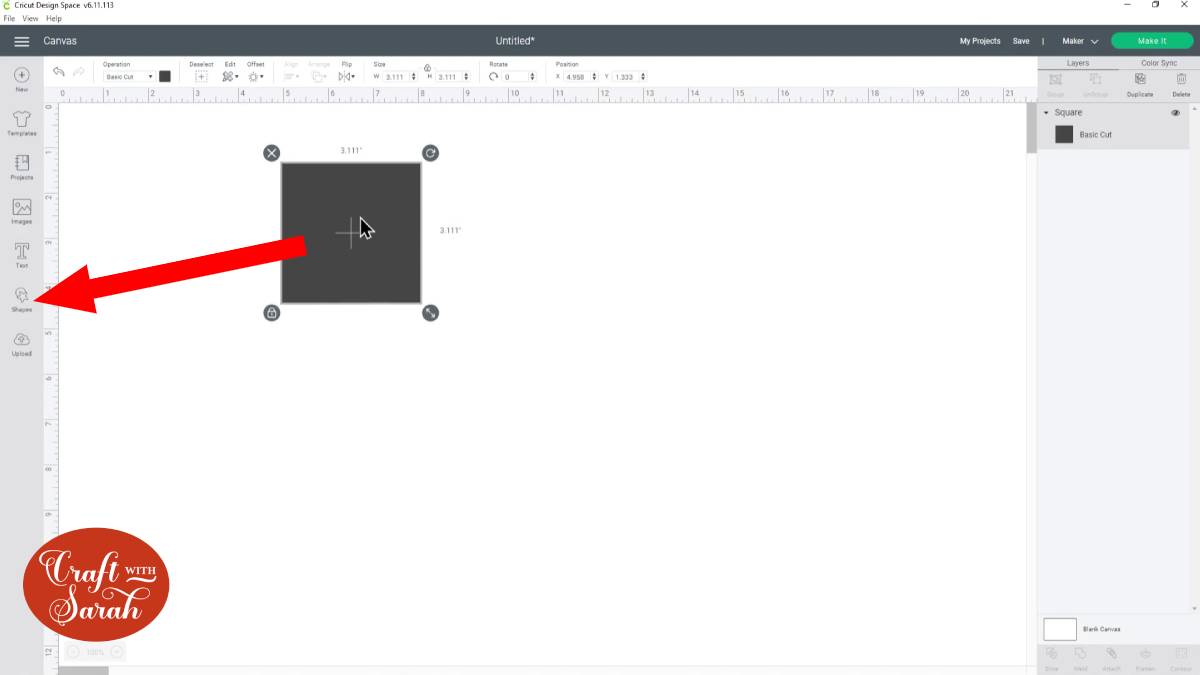This screenshot has height=675, width=1200.
Task: Open the Maker machine selector dropdown
Action: click(x=1080, y=41)
